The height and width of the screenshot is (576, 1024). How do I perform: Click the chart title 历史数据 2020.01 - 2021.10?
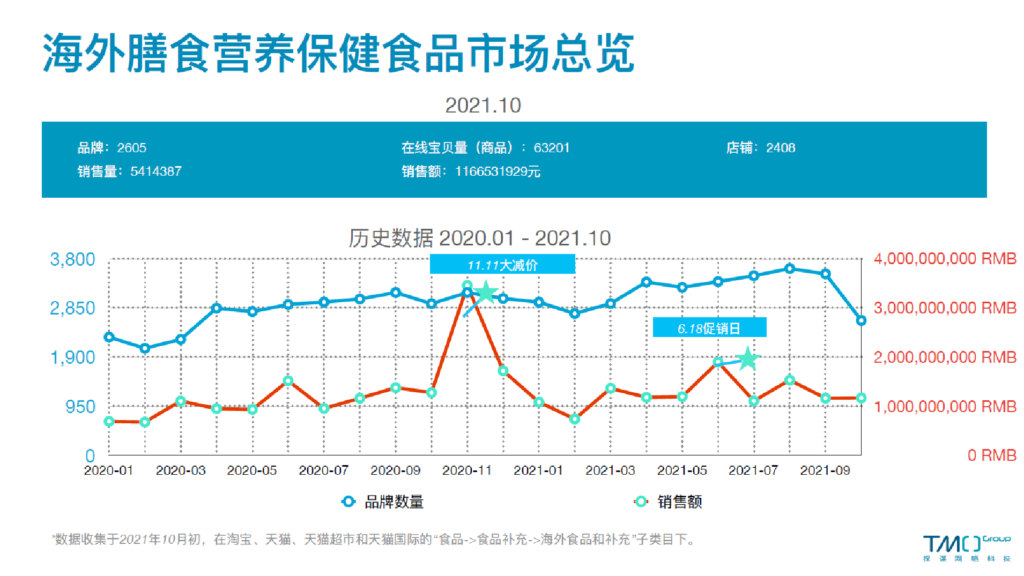tap(479, 238)
